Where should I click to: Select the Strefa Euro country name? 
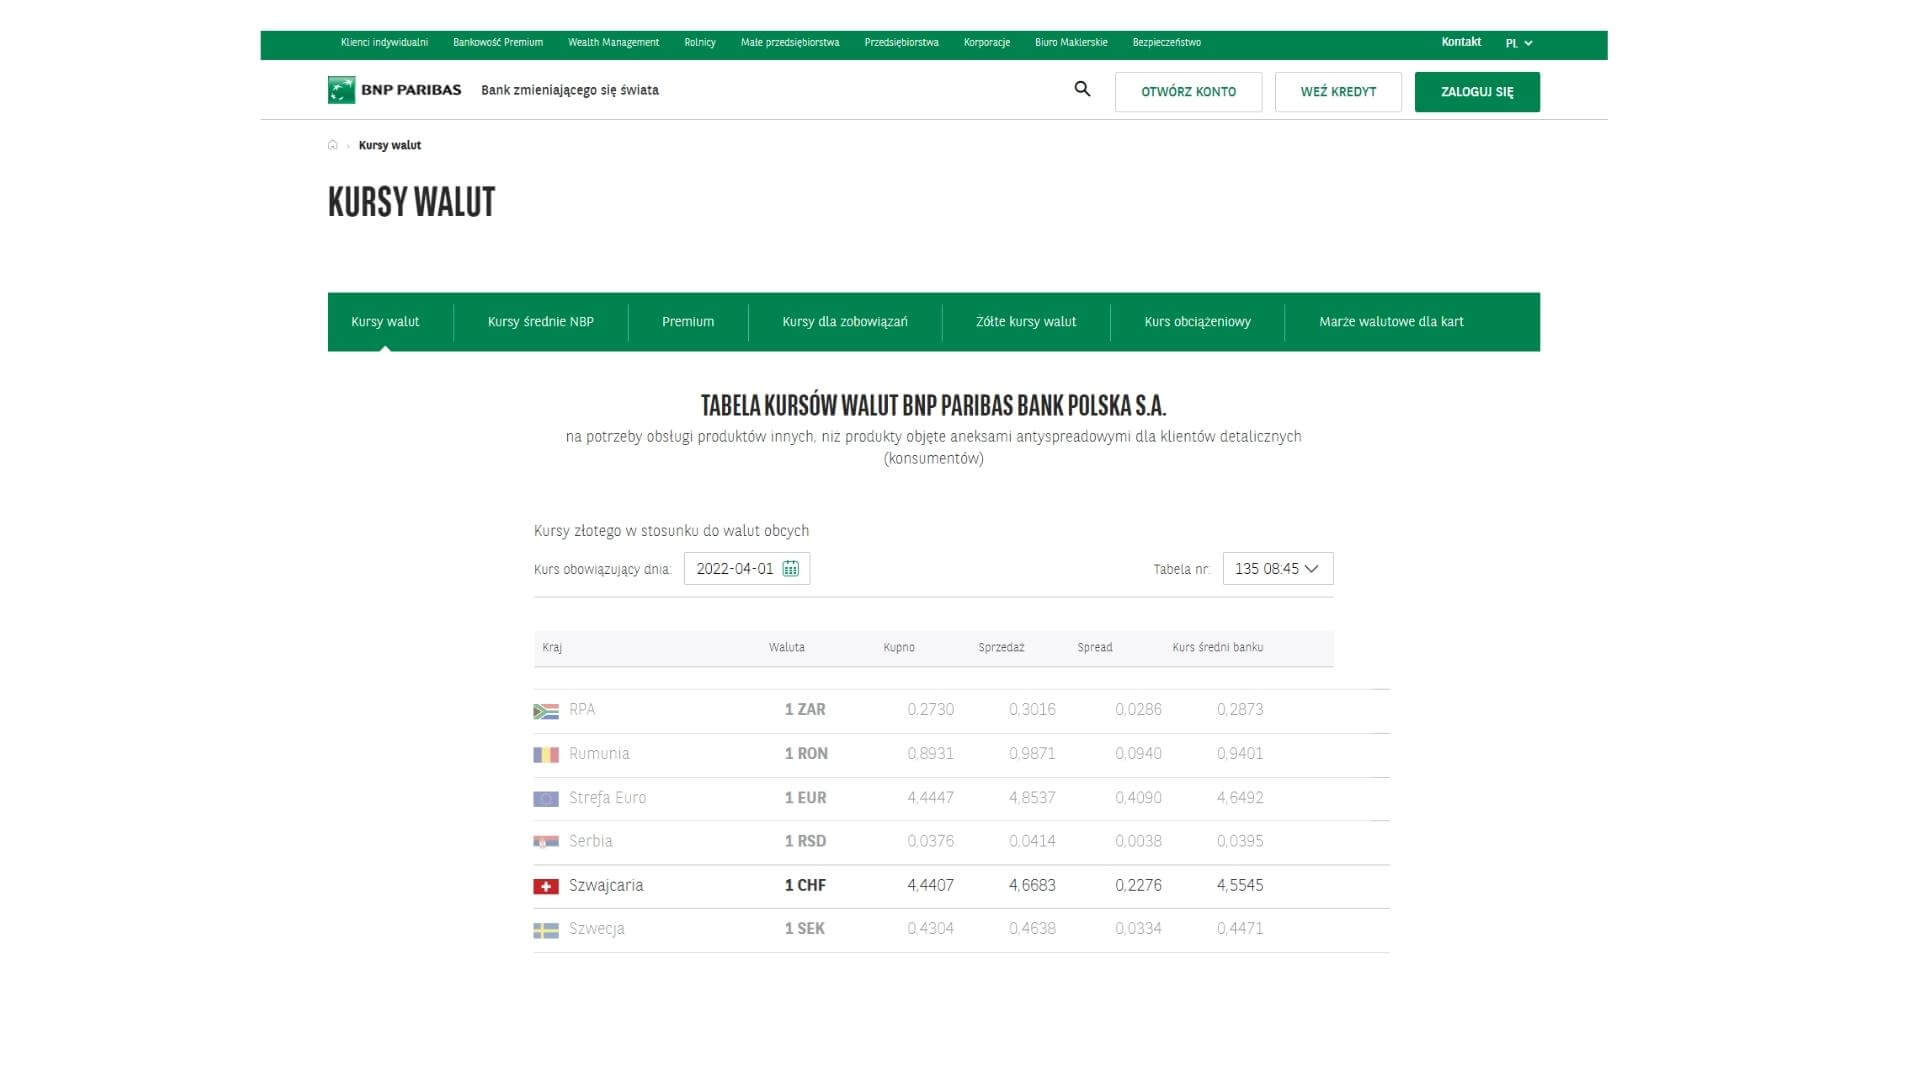[x=607, y=797]
